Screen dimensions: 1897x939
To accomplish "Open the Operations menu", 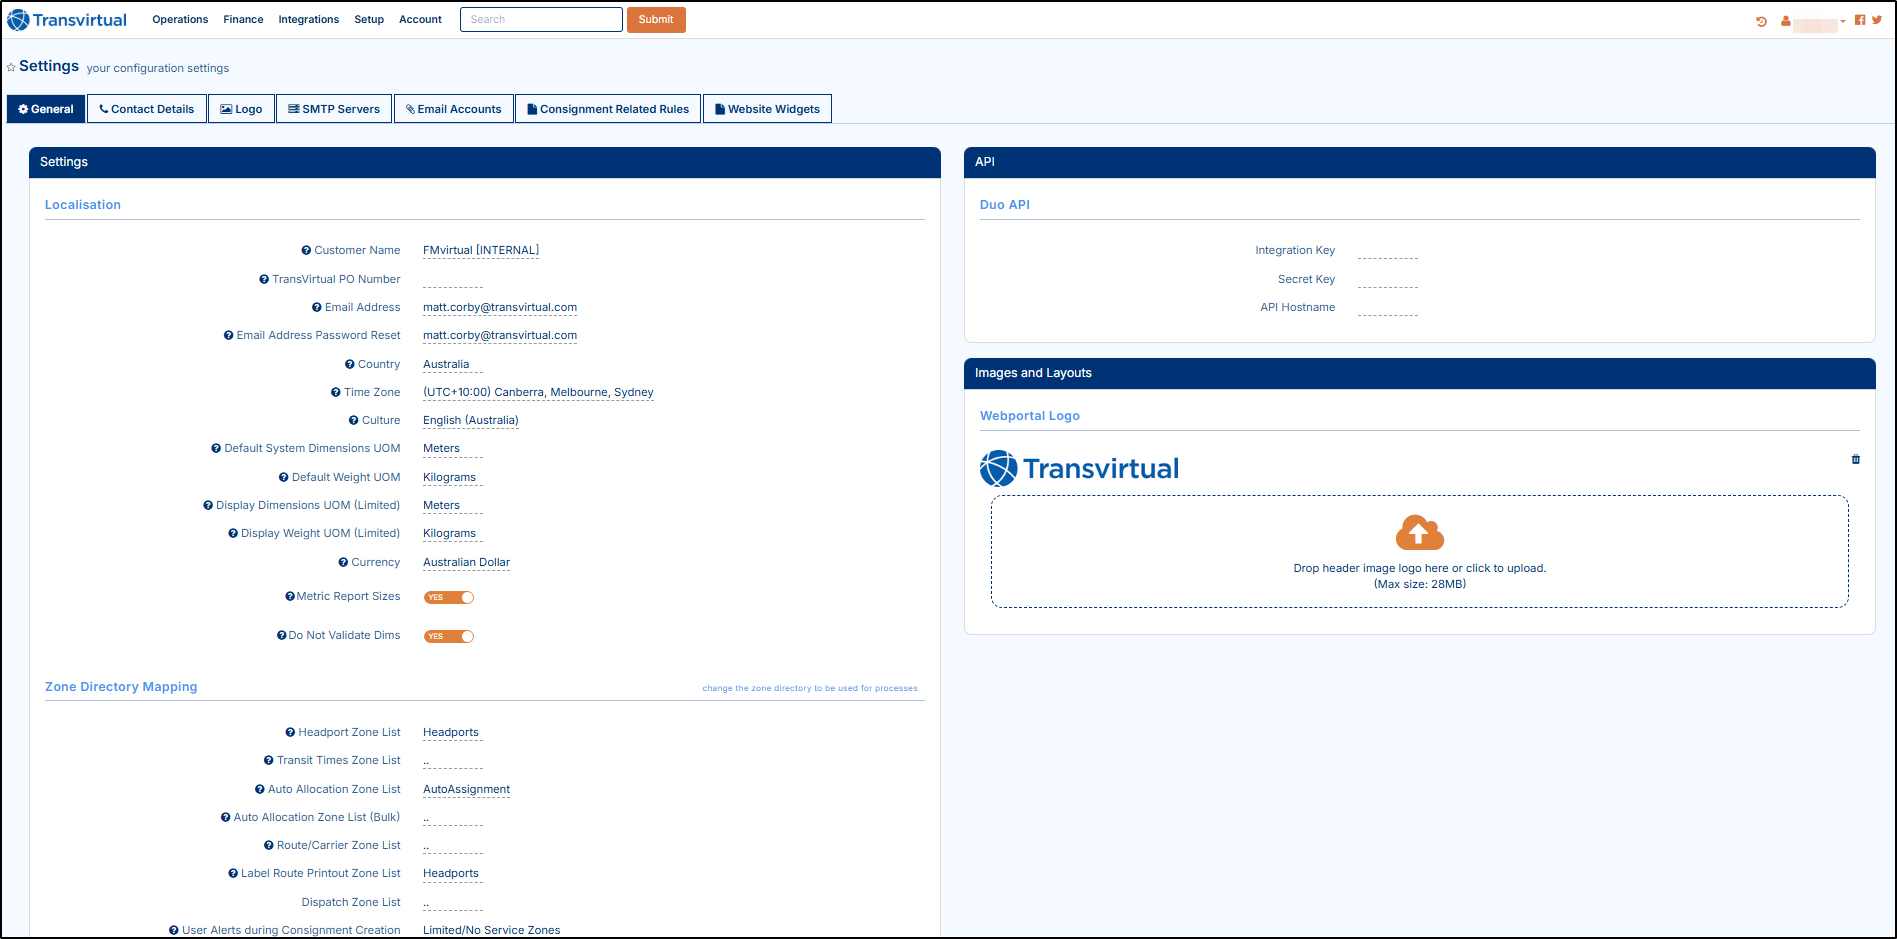I will click(180, 20).
